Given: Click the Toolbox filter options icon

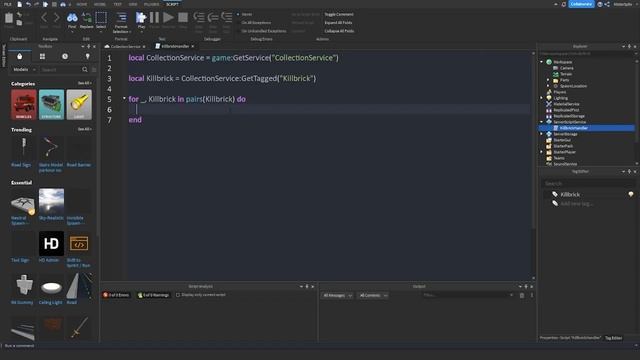Looking at the screenshot, I should pyautogui.click(x=94, y=70).
